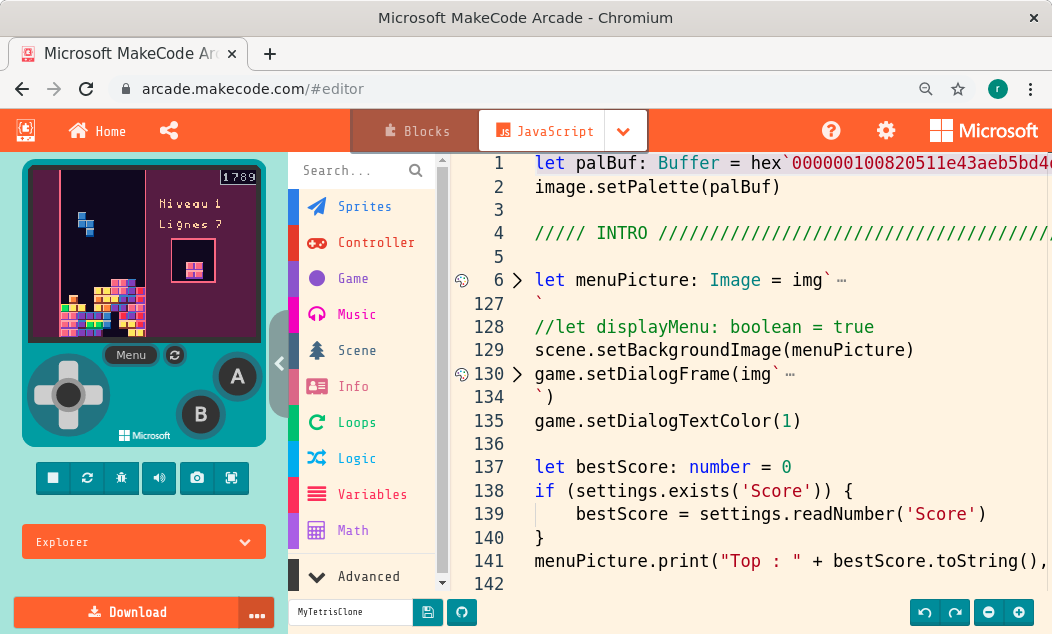Click the MakeCode Arcade logo icon
This screenshot has width=1052, height=634.
click(25, 130)
